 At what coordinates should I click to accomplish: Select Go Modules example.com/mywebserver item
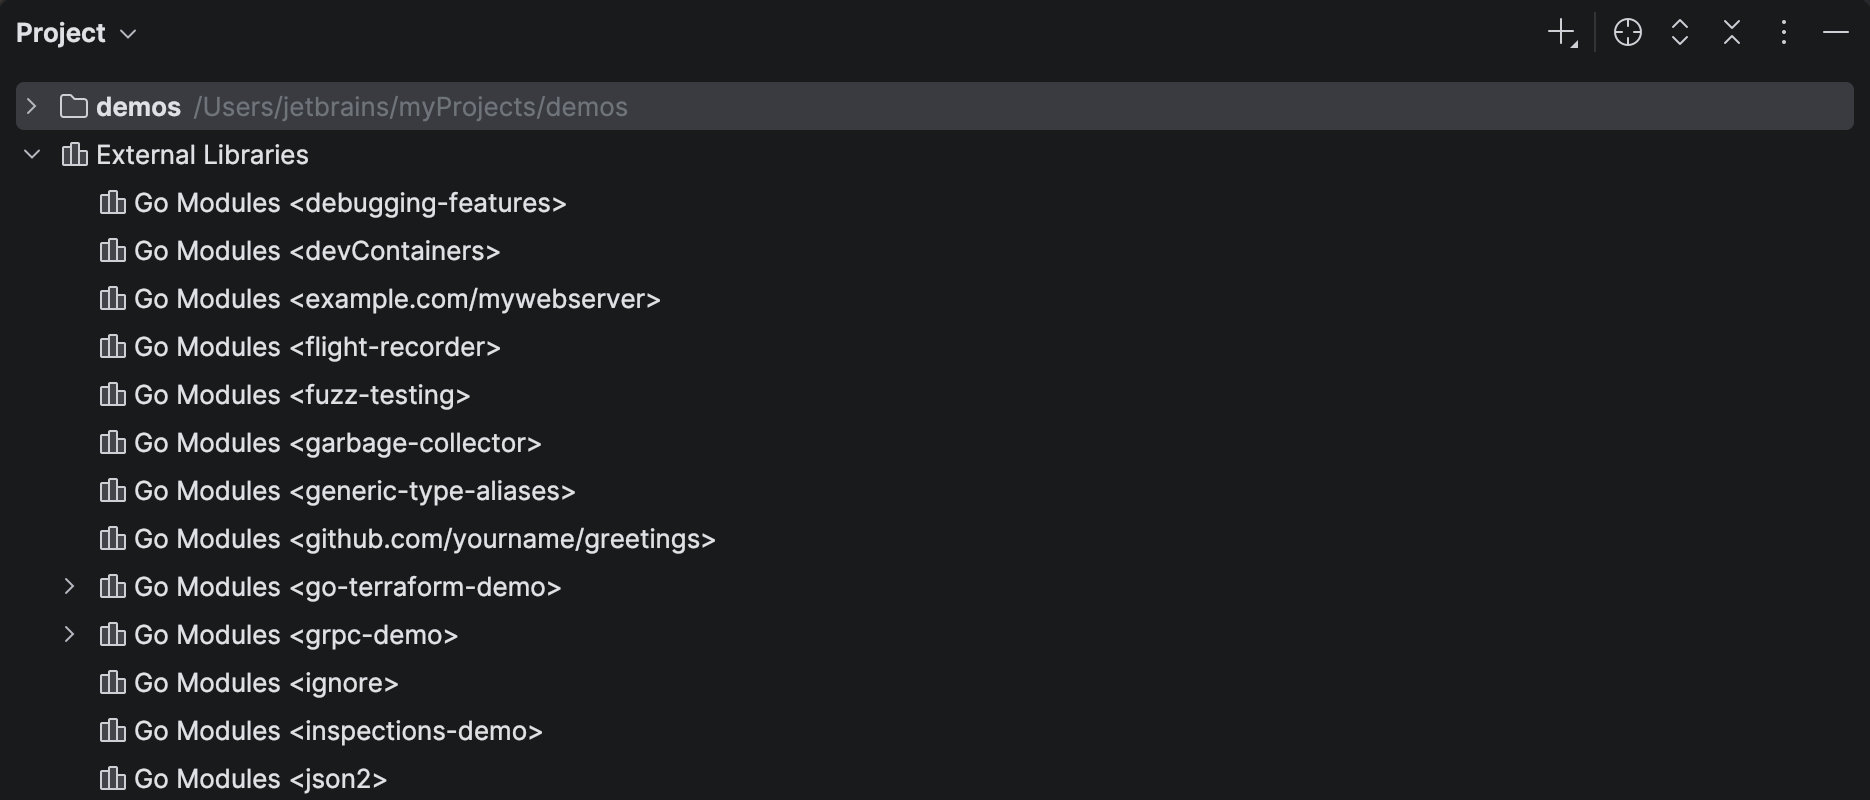(x=397, y=299)
